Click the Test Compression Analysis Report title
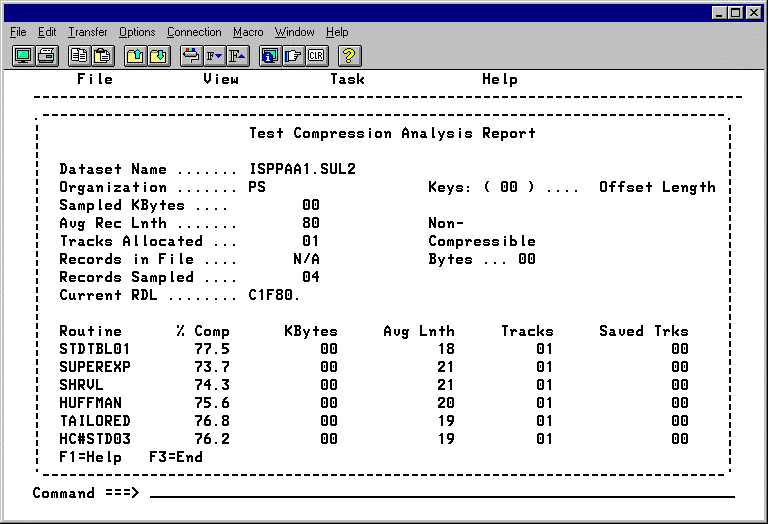 (x=392, y=133)
